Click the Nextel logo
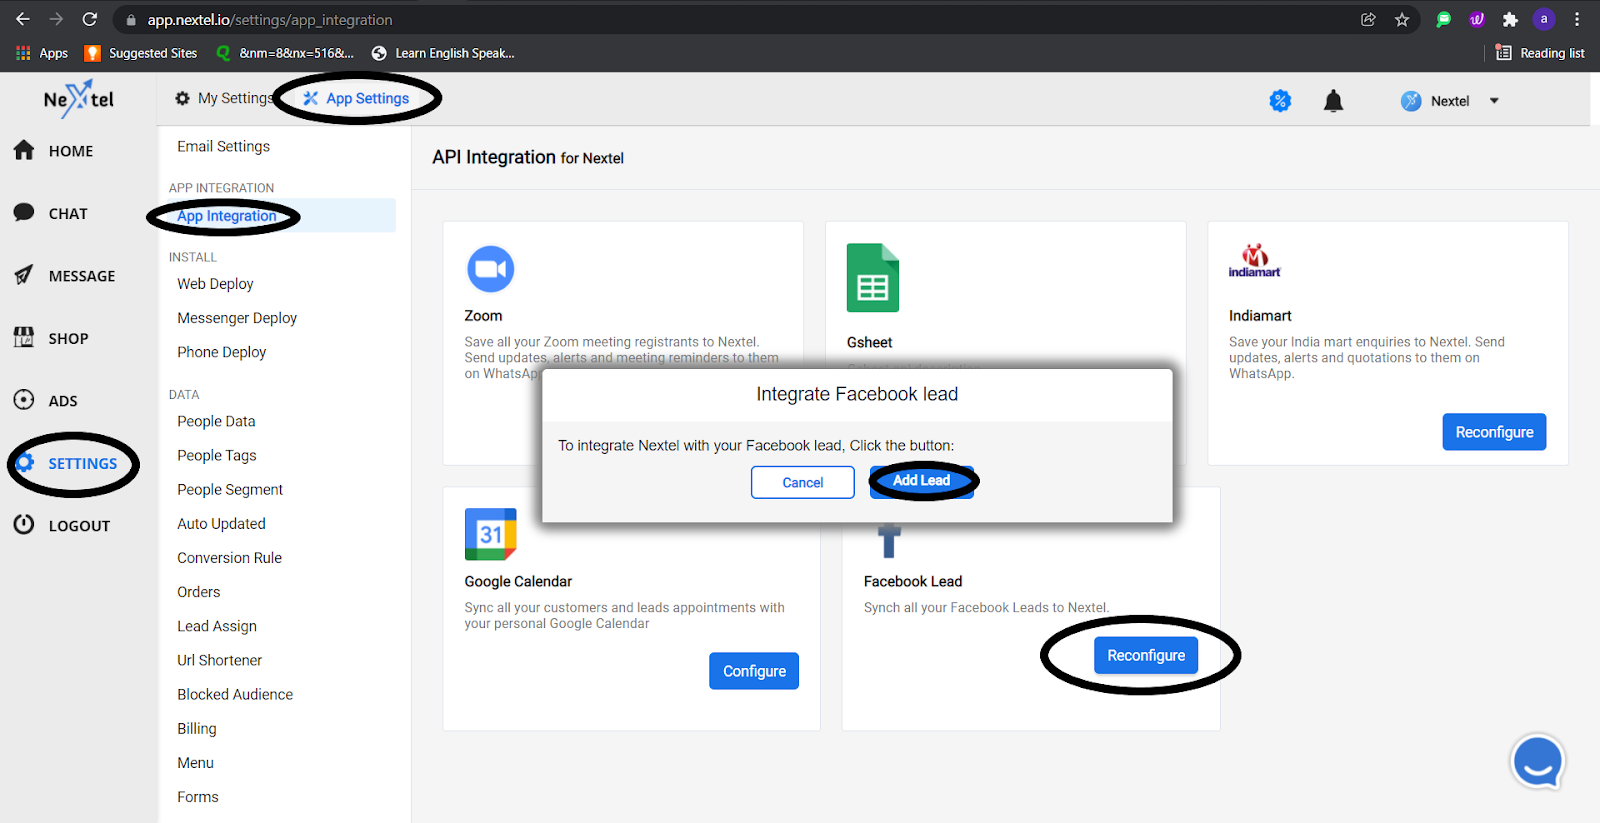Viewport: 1600px width, 823px height. point(79,99)
